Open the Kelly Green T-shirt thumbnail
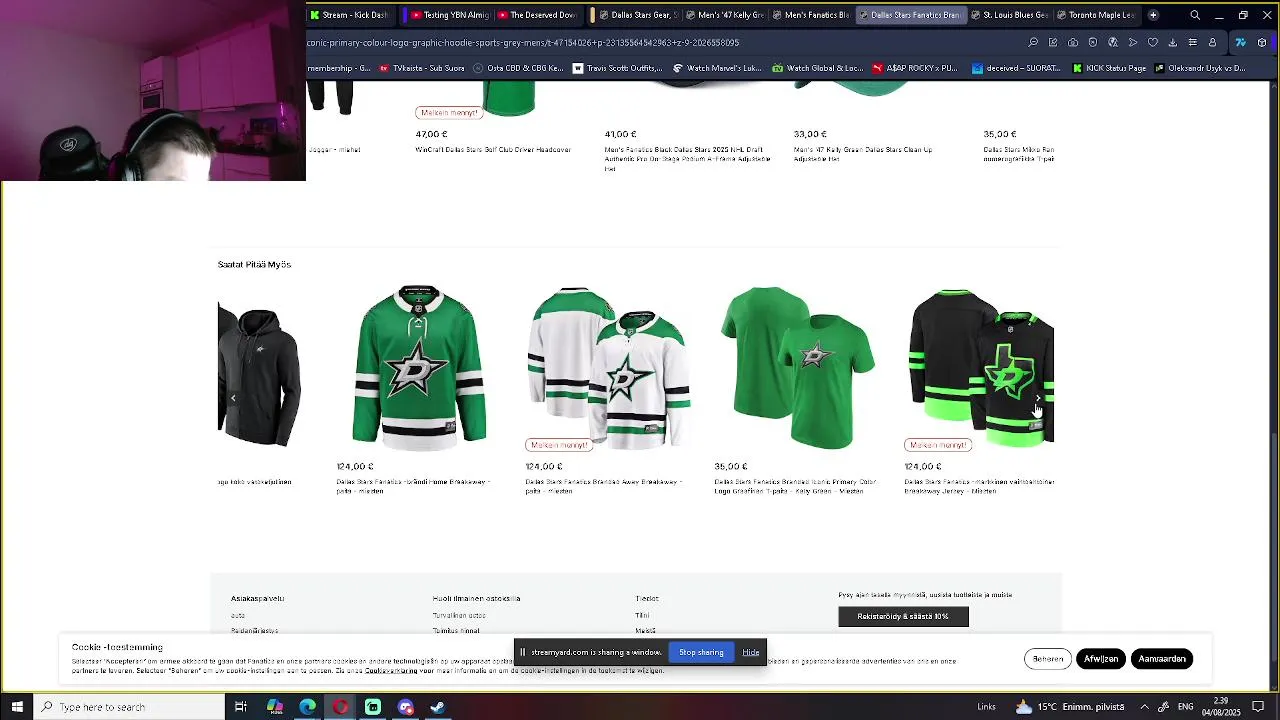The height and width of the screenshot is (720, 1280). click(x=798, y=367)
